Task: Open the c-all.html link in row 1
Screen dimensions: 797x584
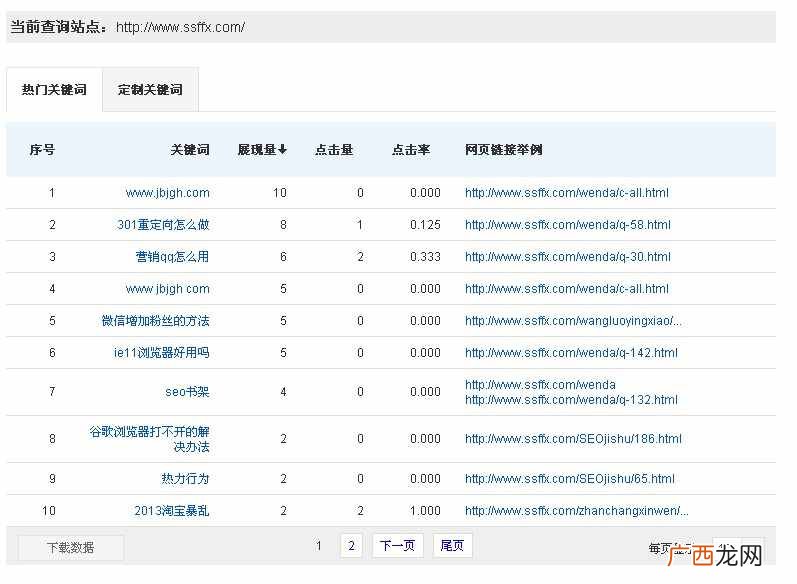Action: point(567,193)
